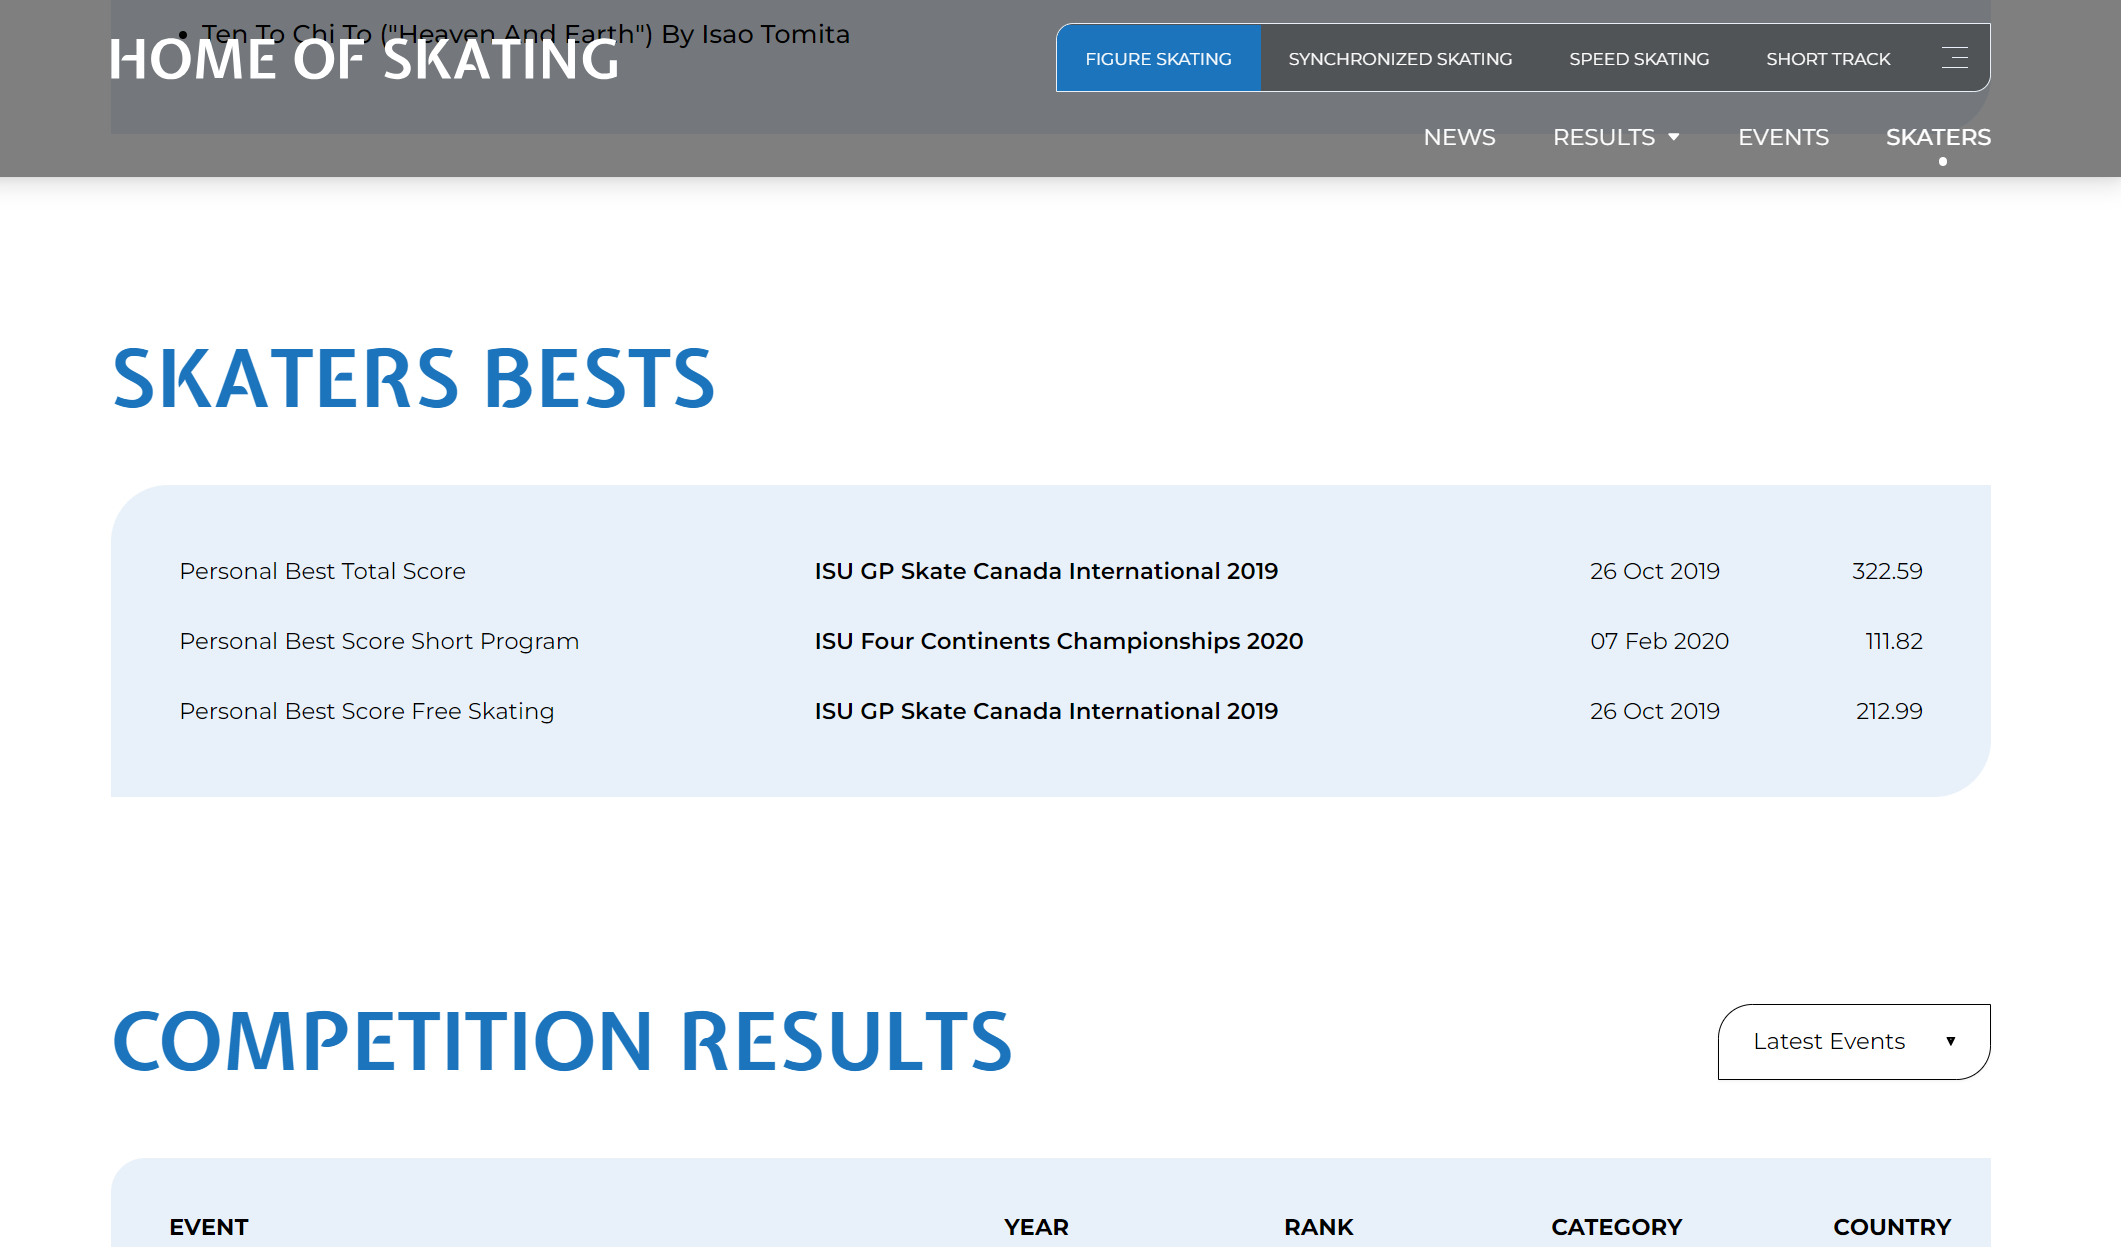Click the RANK column header

click(x=1318, y=1227)
